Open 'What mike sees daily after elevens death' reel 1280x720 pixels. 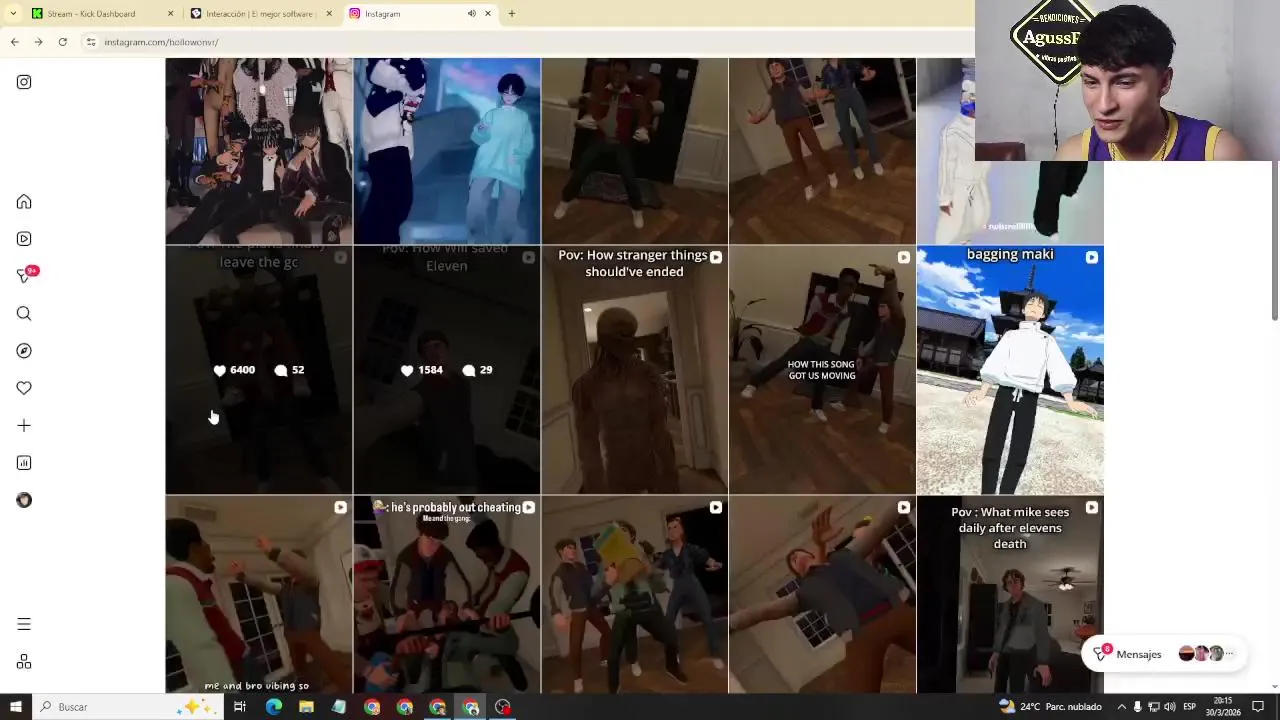1010,595
